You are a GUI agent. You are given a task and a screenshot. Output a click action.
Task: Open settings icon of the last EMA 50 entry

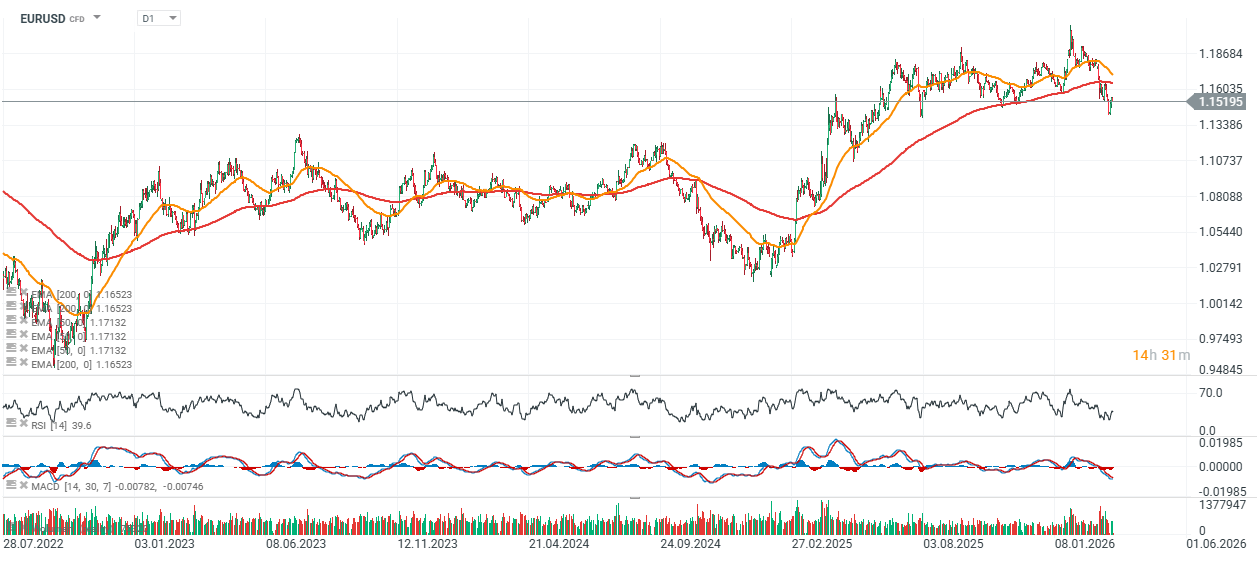pos(11,351)
